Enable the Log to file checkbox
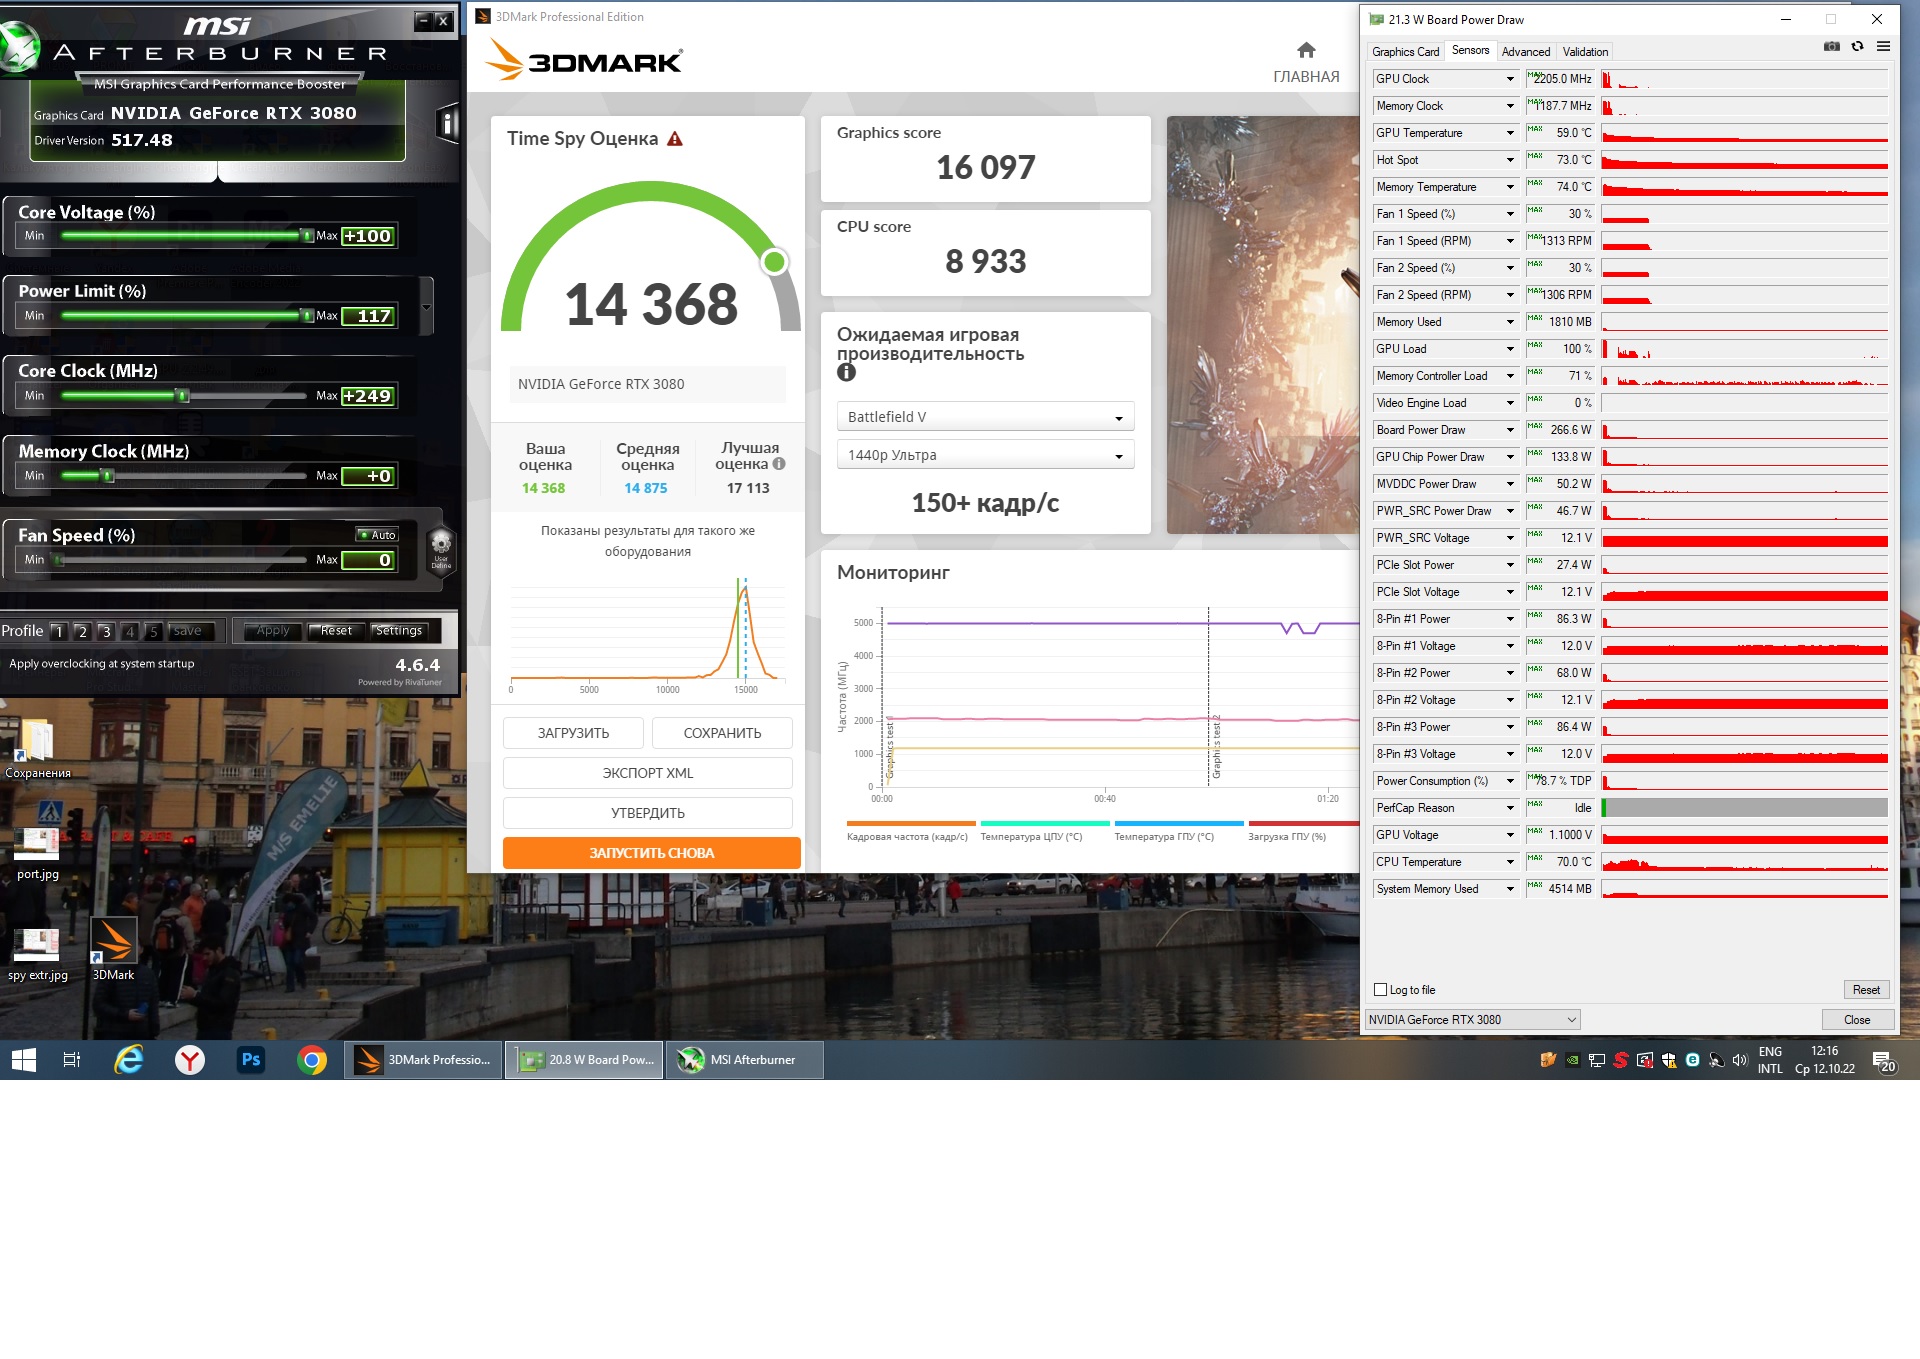Viewport: 1920px width, 1359px height. (x=1381, y=990)
